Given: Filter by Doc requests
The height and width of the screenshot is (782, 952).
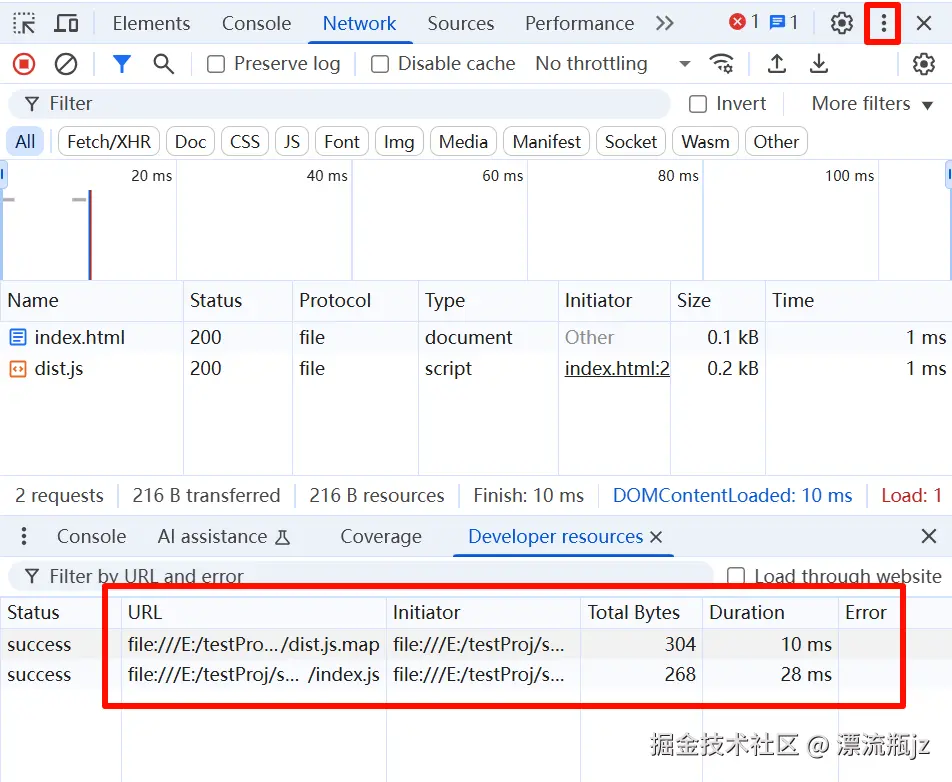Looking at the screenshot, I should pos(190,141).
